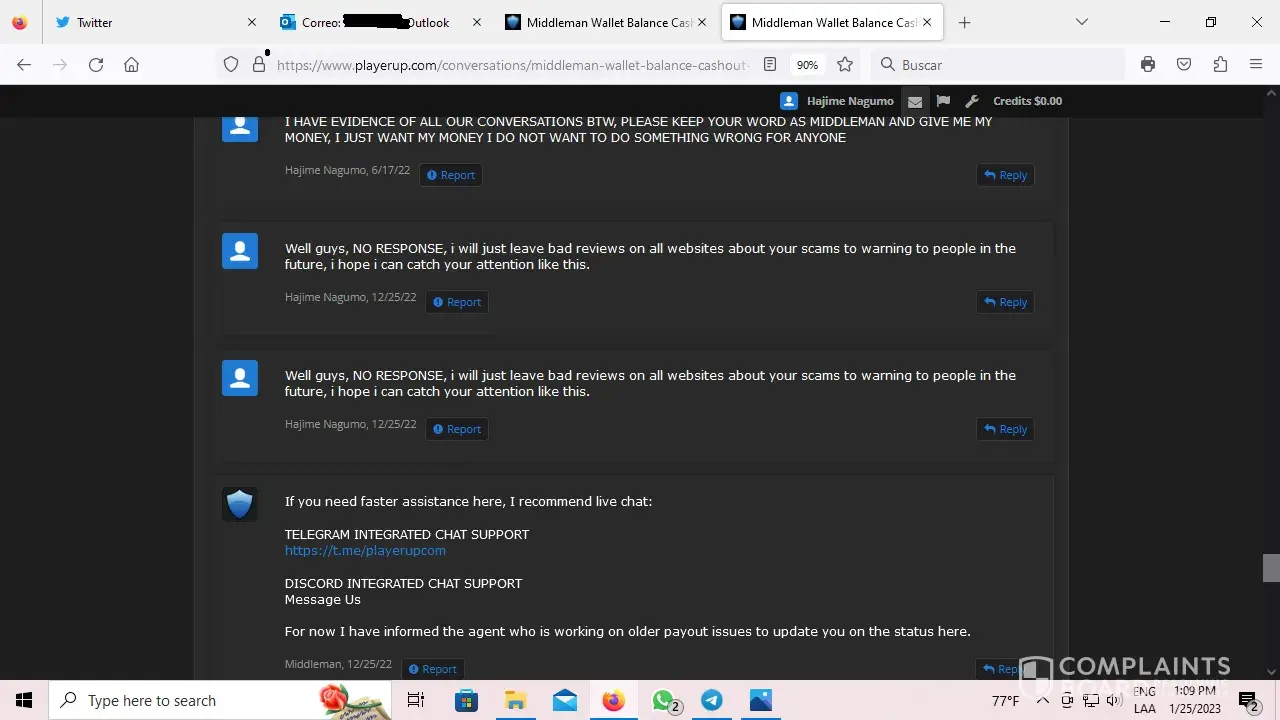Open the Firefox hamburger application menu
1280x720 pixels.
click(x=1256, y=65)
